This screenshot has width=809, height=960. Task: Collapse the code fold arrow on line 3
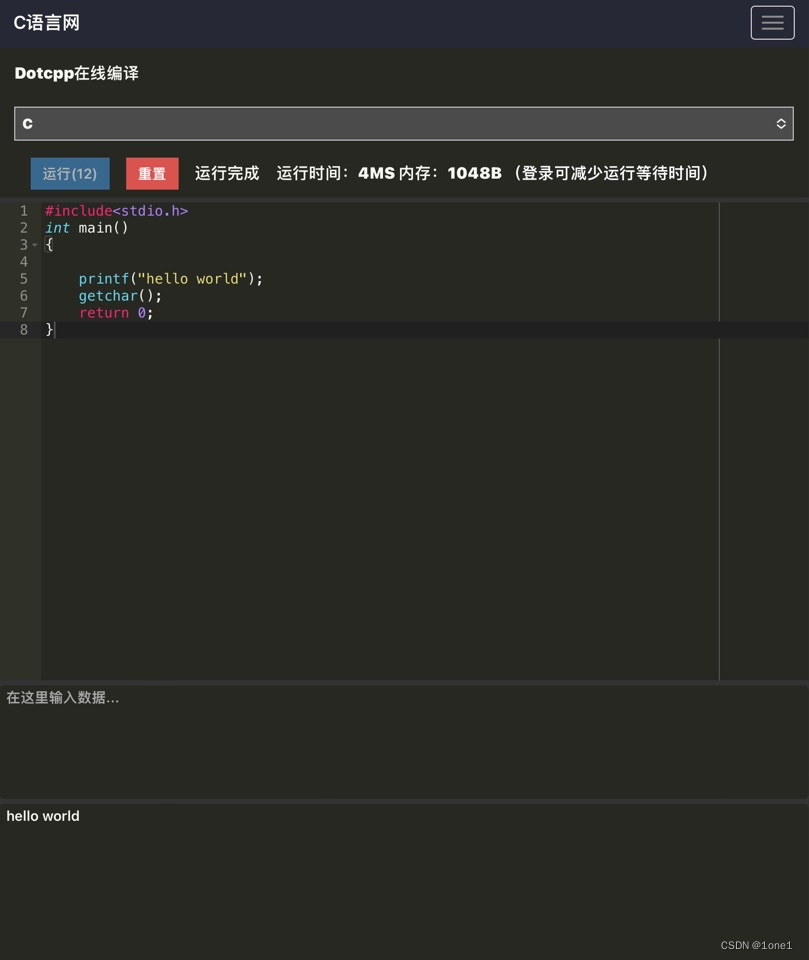(34, 245)
